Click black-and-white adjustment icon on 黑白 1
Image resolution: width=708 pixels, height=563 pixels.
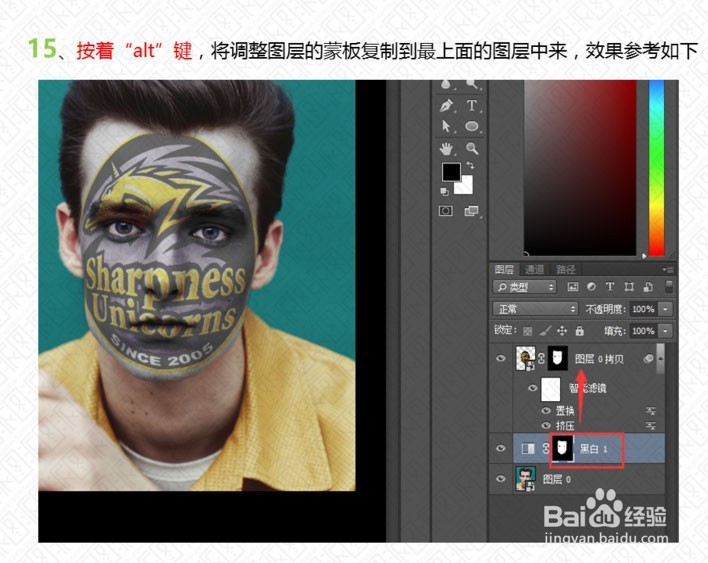pyautogui.click(x=528, y=448)
